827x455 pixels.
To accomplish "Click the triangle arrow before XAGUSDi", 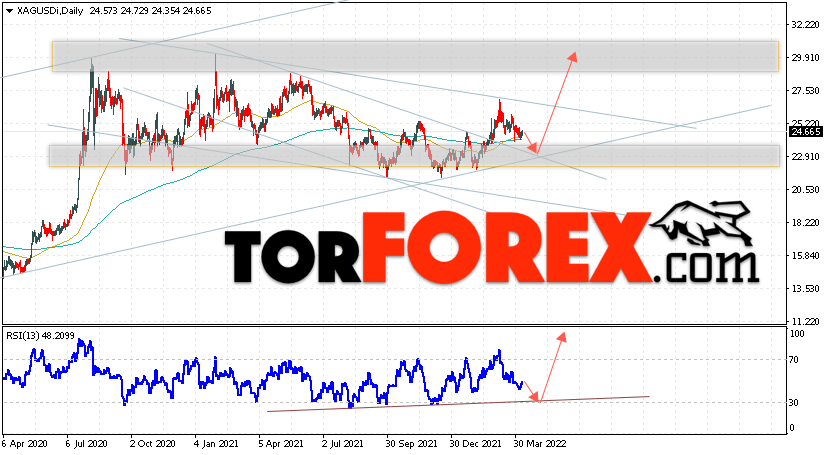I will [x=9, y=11].
